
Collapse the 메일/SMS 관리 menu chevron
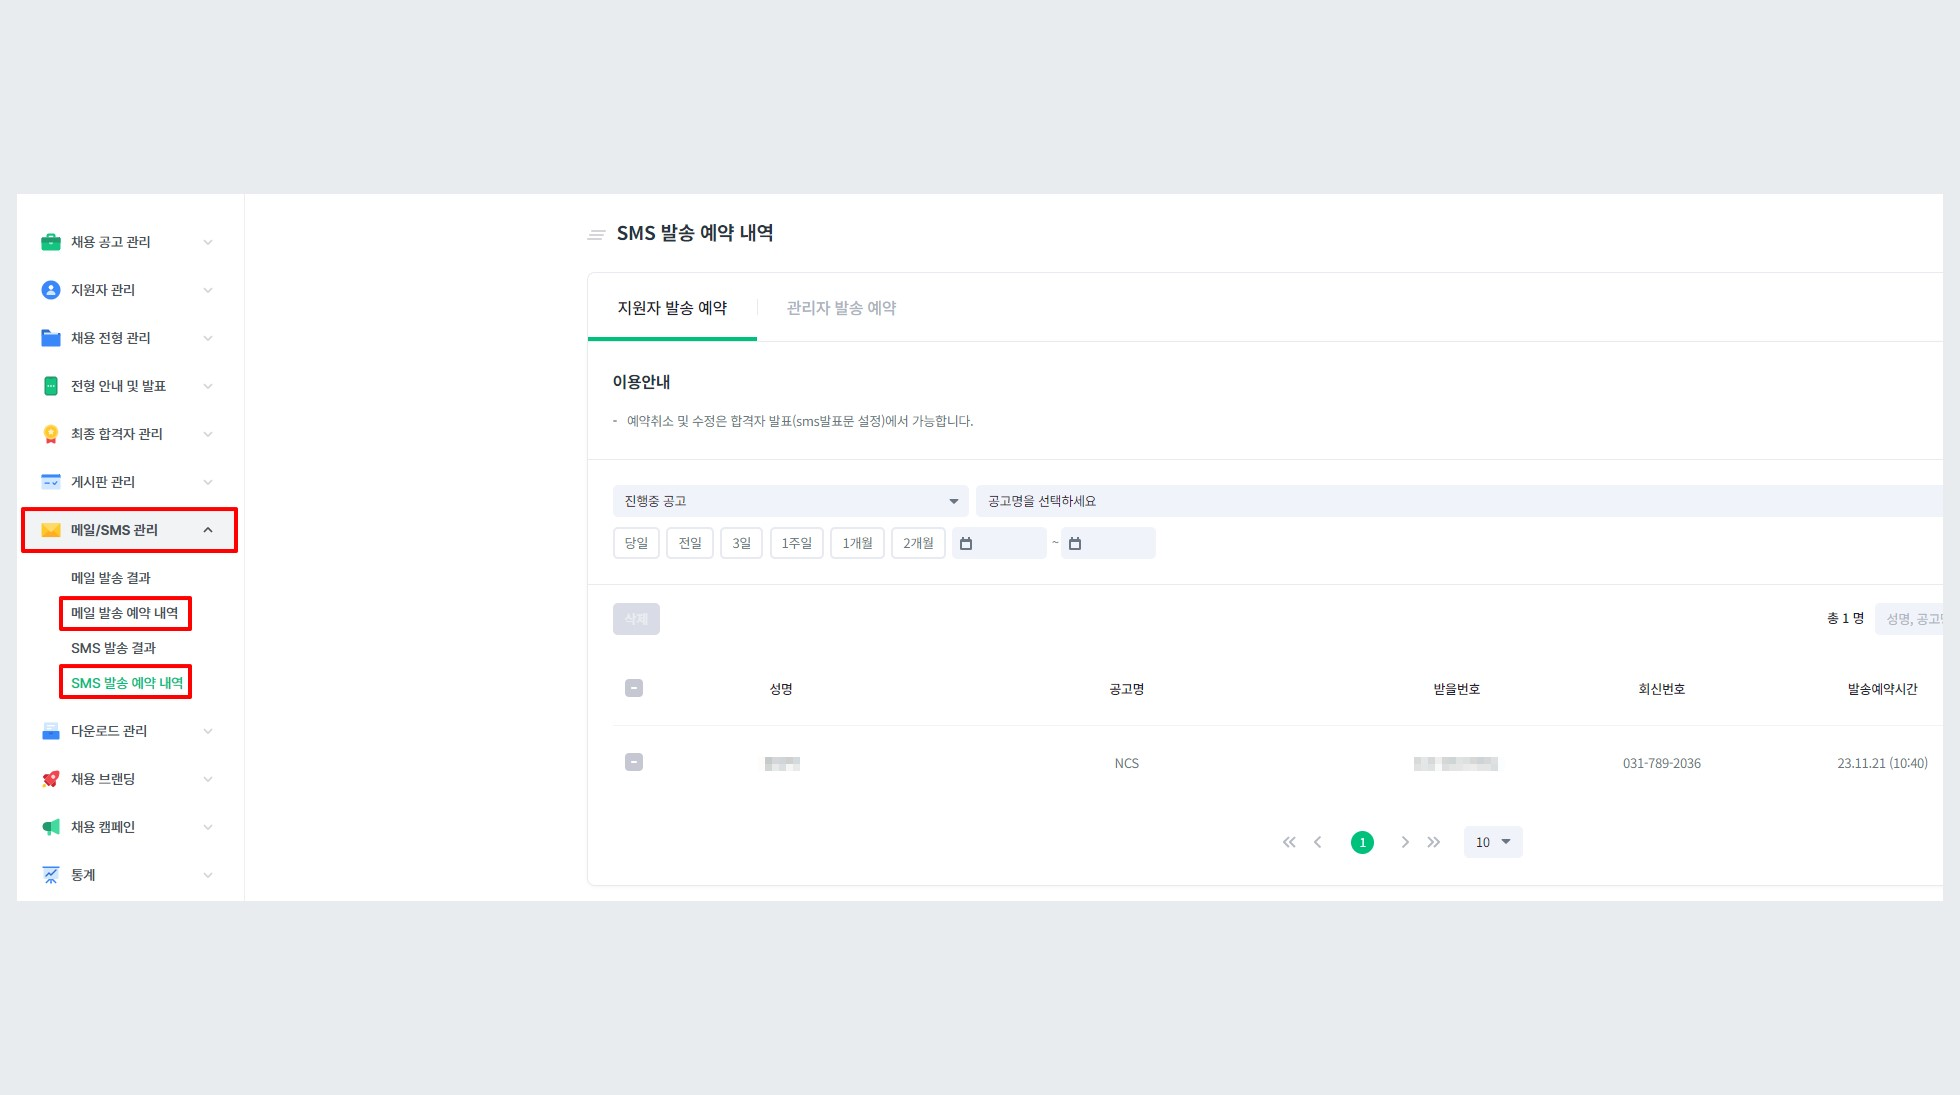208,529
